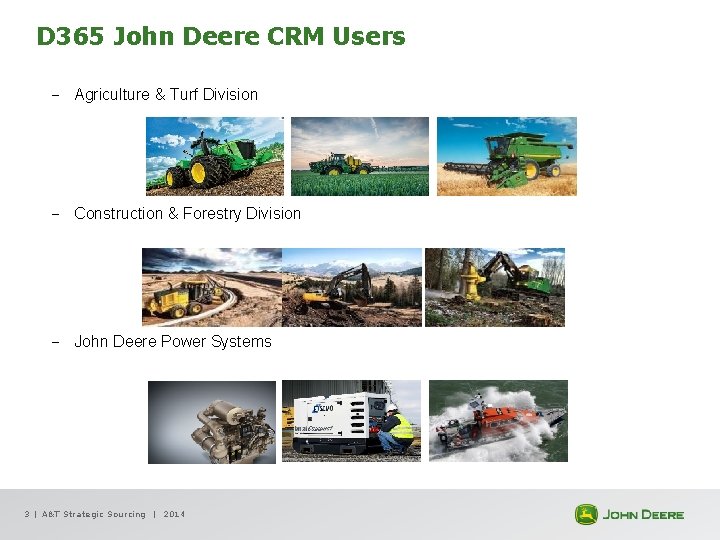Click the John Deere leaping deer logo
Viewport: 720px width, 540px height.
586,514
